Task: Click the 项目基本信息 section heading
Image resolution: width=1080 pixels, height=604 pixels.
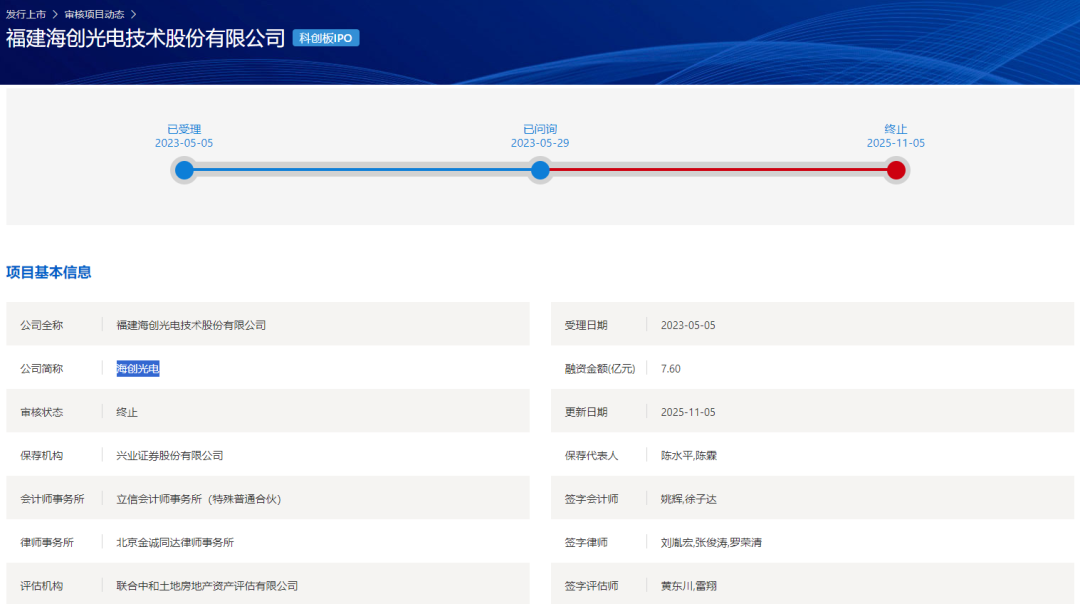Action: [49, 272]
